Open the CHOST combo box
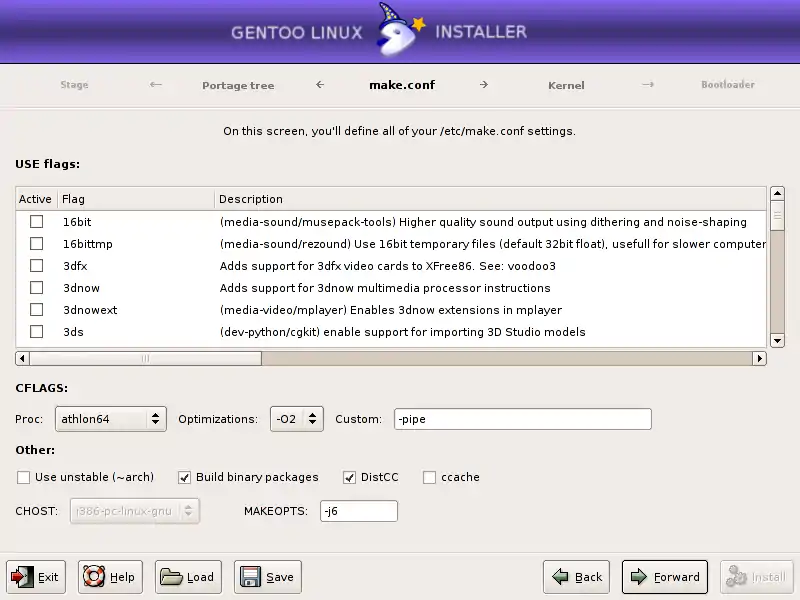Image resolution: width=800 pixels, height=600 pixels. click(x=135, y=511)
